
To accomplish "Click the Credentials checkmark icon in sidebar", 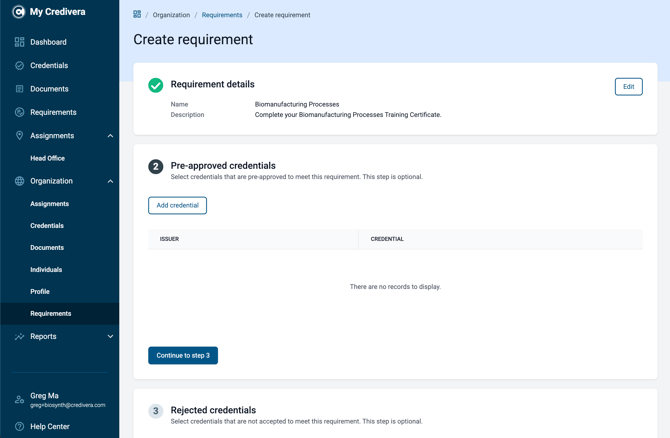I will (x=19, y=65).
